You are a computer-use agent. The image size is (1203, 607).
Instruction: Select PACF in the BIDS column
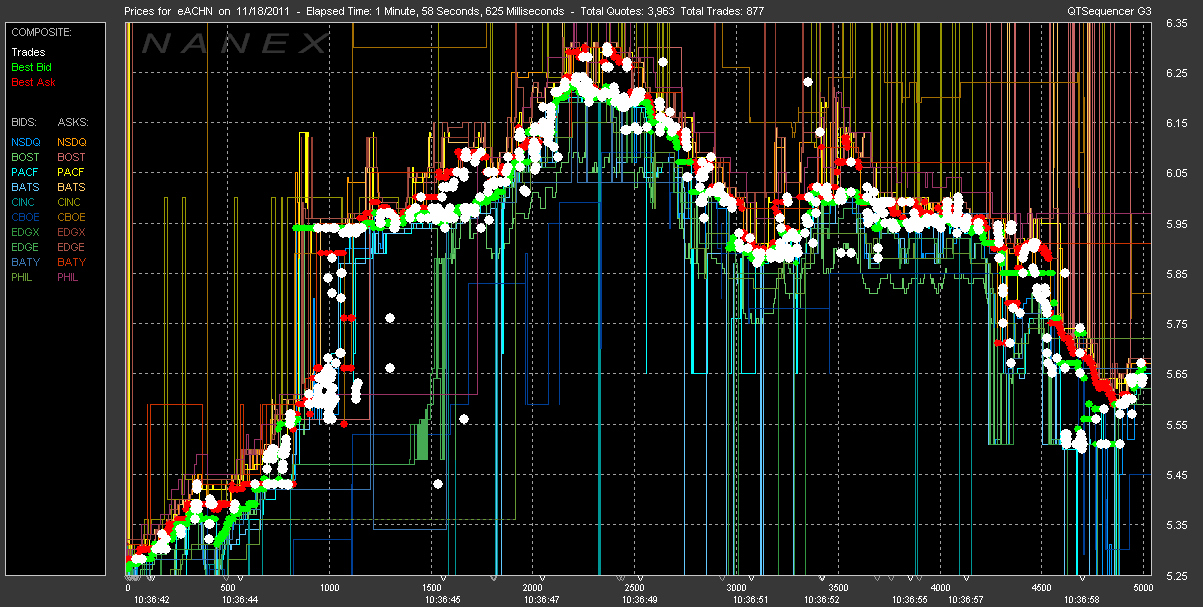[25, 172]
